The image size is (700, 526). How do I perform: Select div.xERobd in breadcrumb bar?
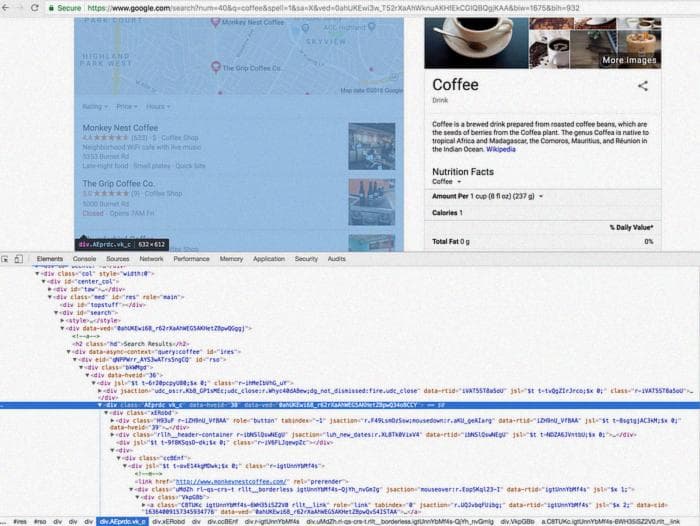(x=168, y=522)
